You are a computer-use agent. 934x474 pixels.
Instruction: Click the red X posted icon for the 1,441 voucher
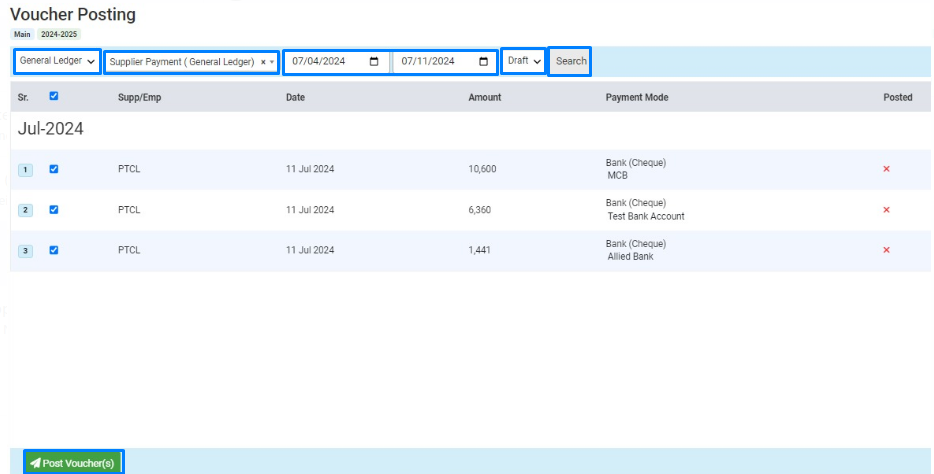[x=886, y=250]
